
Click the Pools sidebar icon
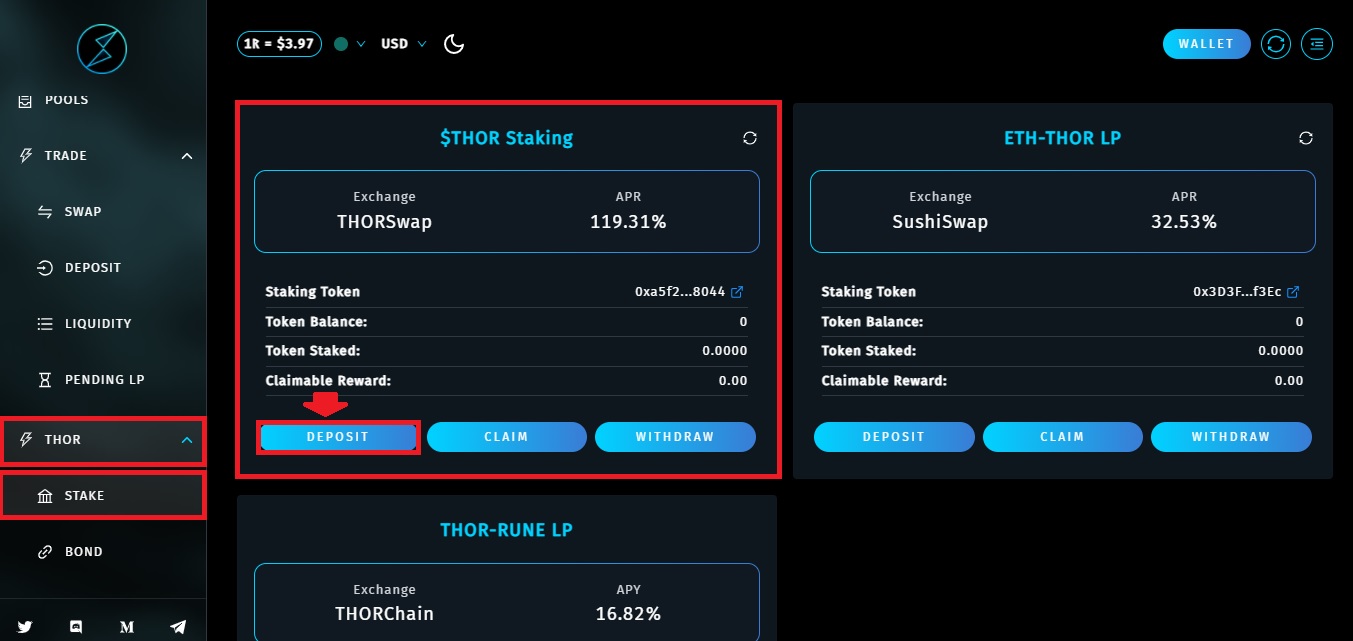[26, 100]
